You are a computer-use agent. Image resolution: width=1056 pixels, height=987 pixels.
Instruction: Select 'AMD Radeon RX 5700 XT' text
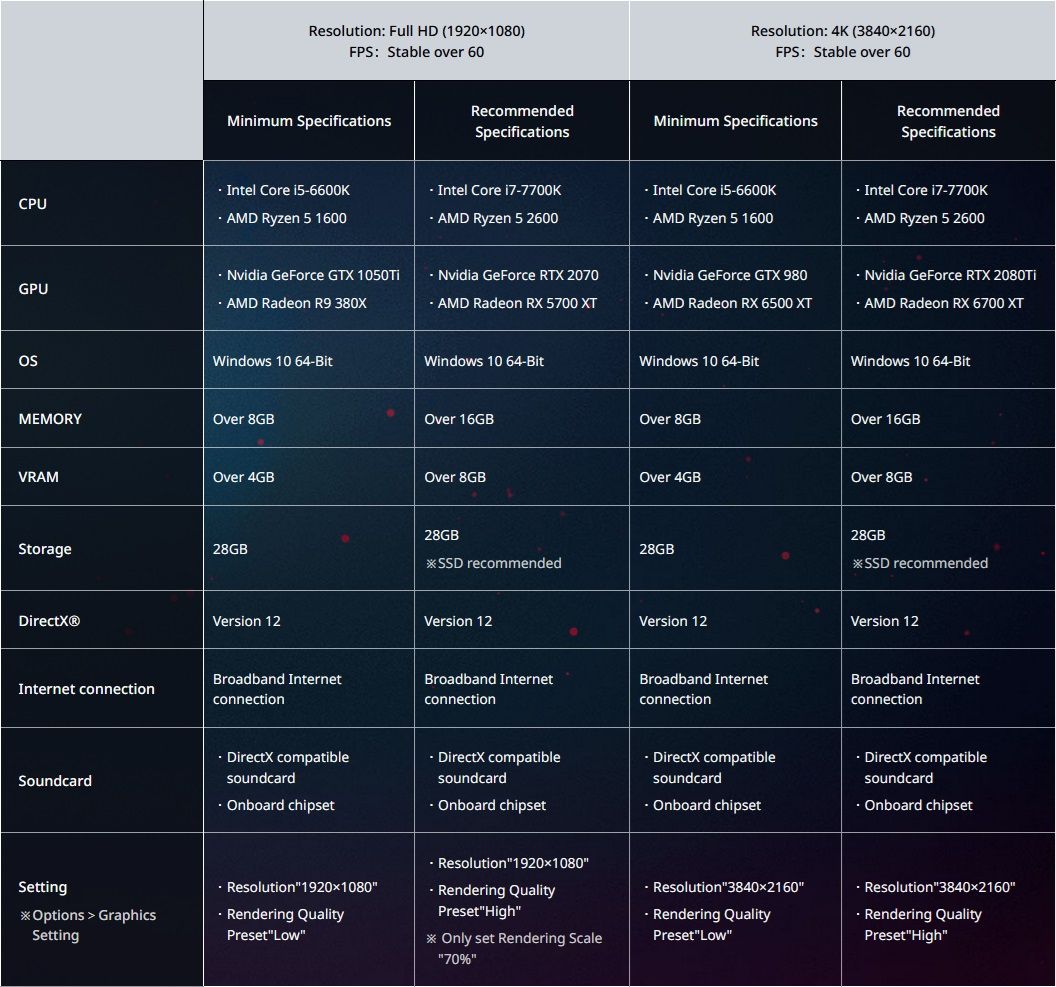click(517, 304)
